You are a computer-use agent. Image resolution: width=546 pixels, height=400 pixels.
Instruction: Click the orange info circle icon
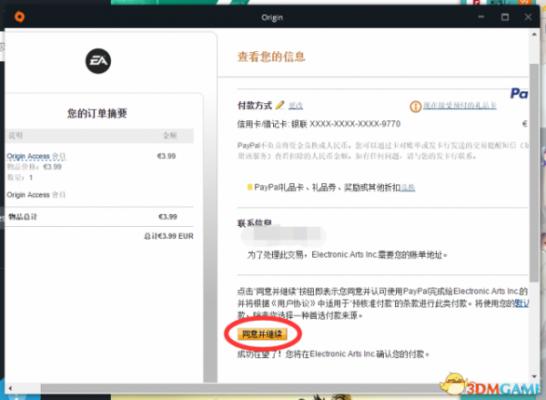pyautogui.click(x=415, y=106)
